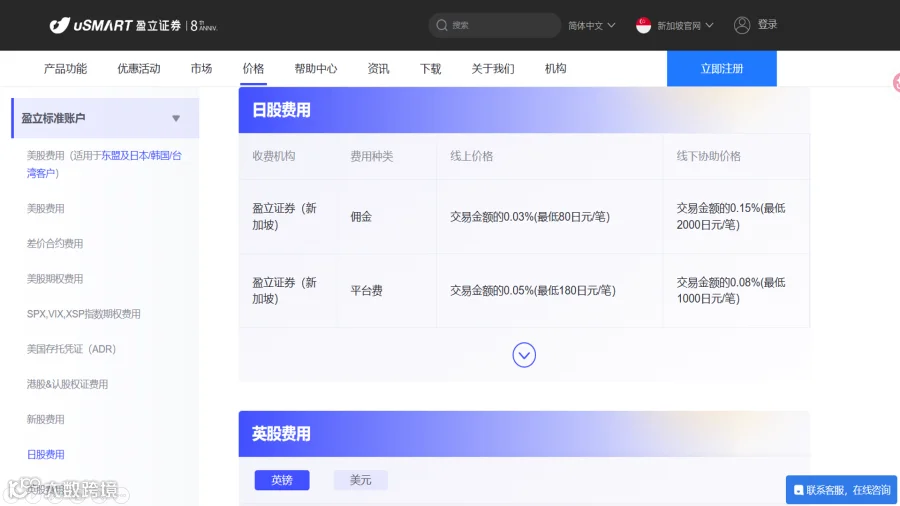
Task: Go to 新股费用 in the sidebar
Action: (45, 419)
